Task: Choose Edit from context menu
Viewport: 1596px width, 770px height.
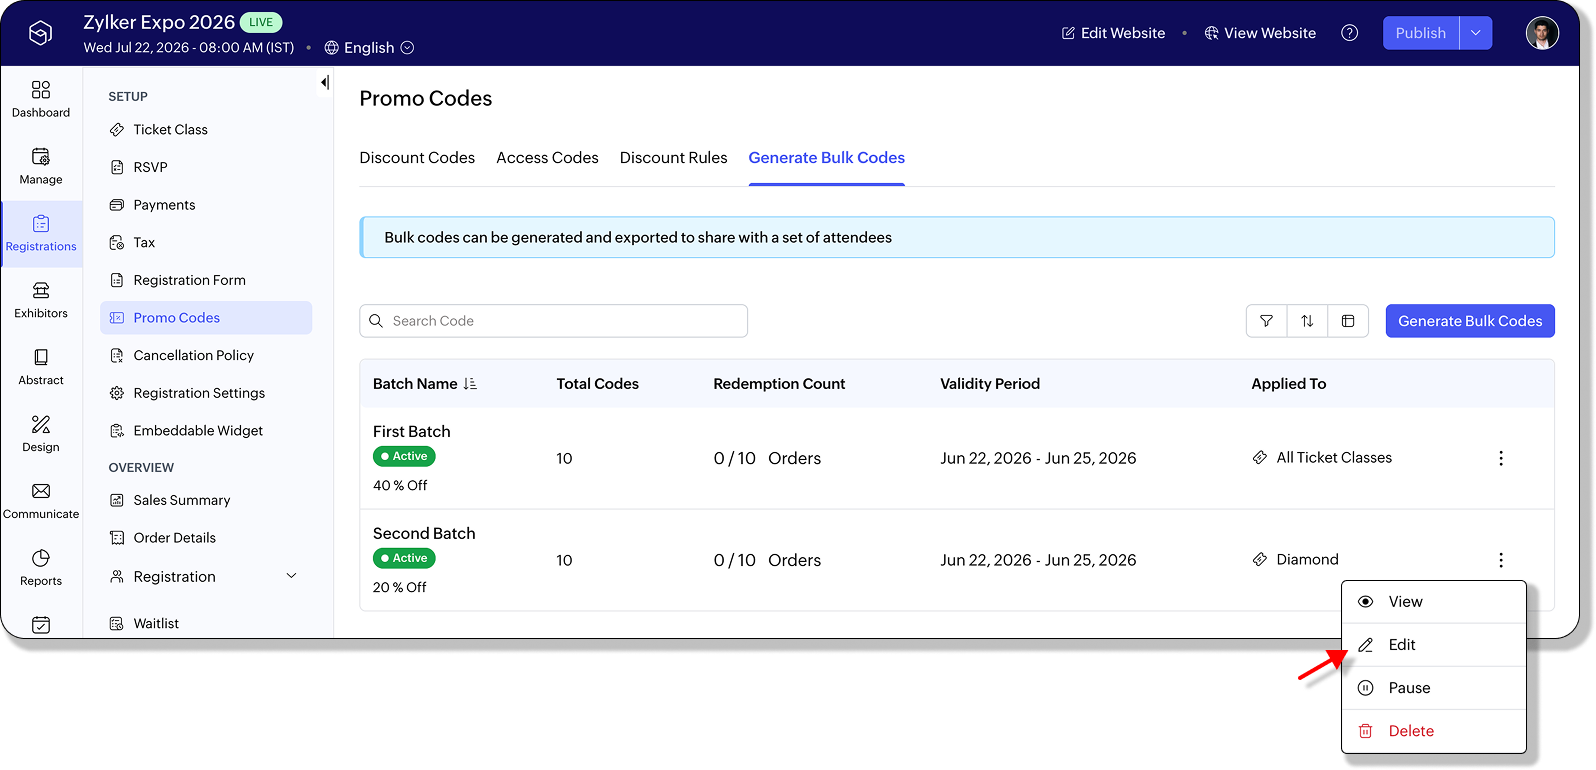Action: (1434, 645)
